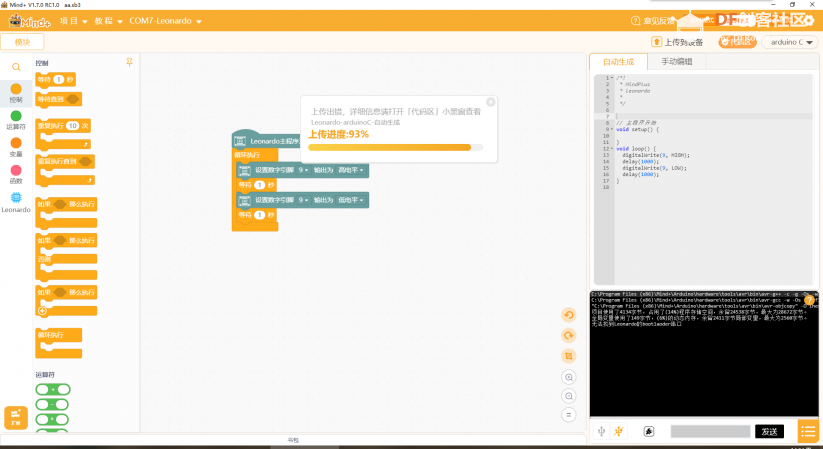Click the bootloader error line in console
The height and width of the screenshot is (449, 823).
636,324
